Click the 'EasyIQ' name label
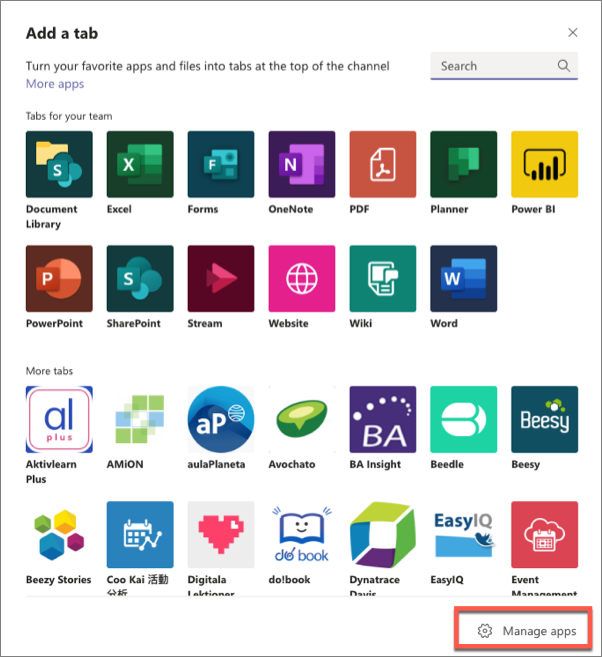Screen dimensions: 602x657 click(447, 579)
